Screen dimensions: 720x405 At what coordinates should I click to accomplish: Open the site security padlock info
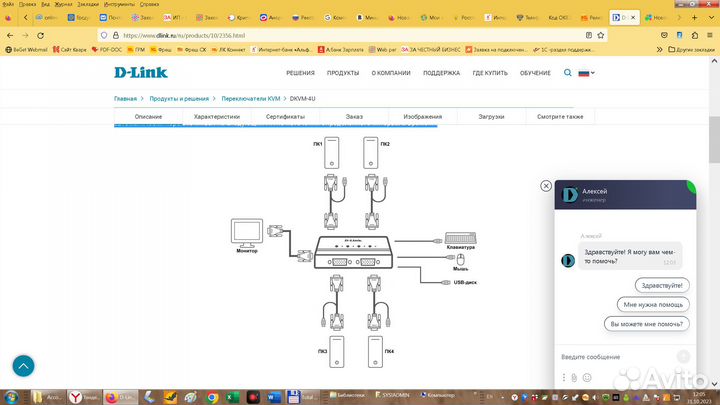click(116, 35)
